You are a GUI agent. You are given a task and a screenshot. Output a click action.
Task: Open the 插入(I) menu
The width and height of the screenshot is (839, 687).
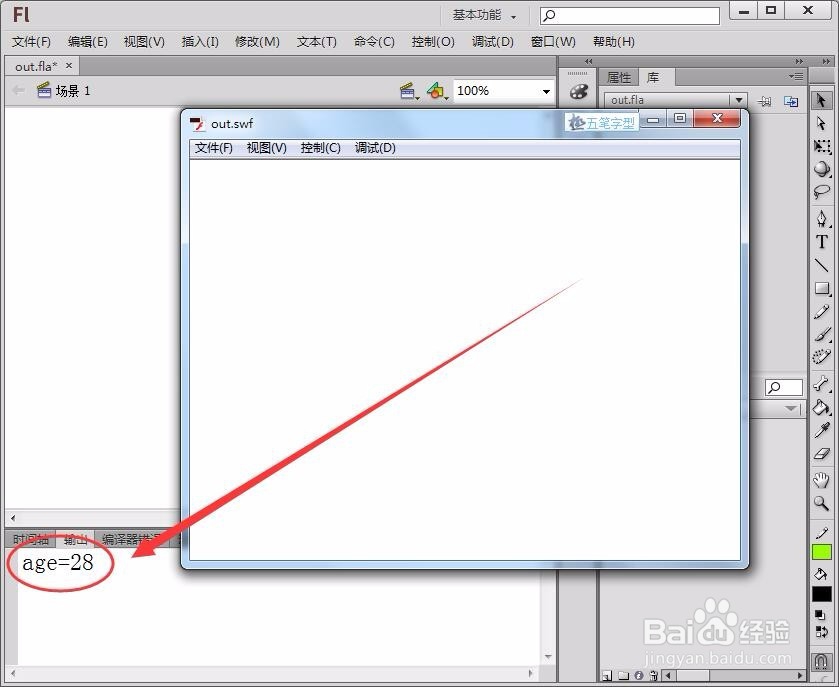coord(200,42)
